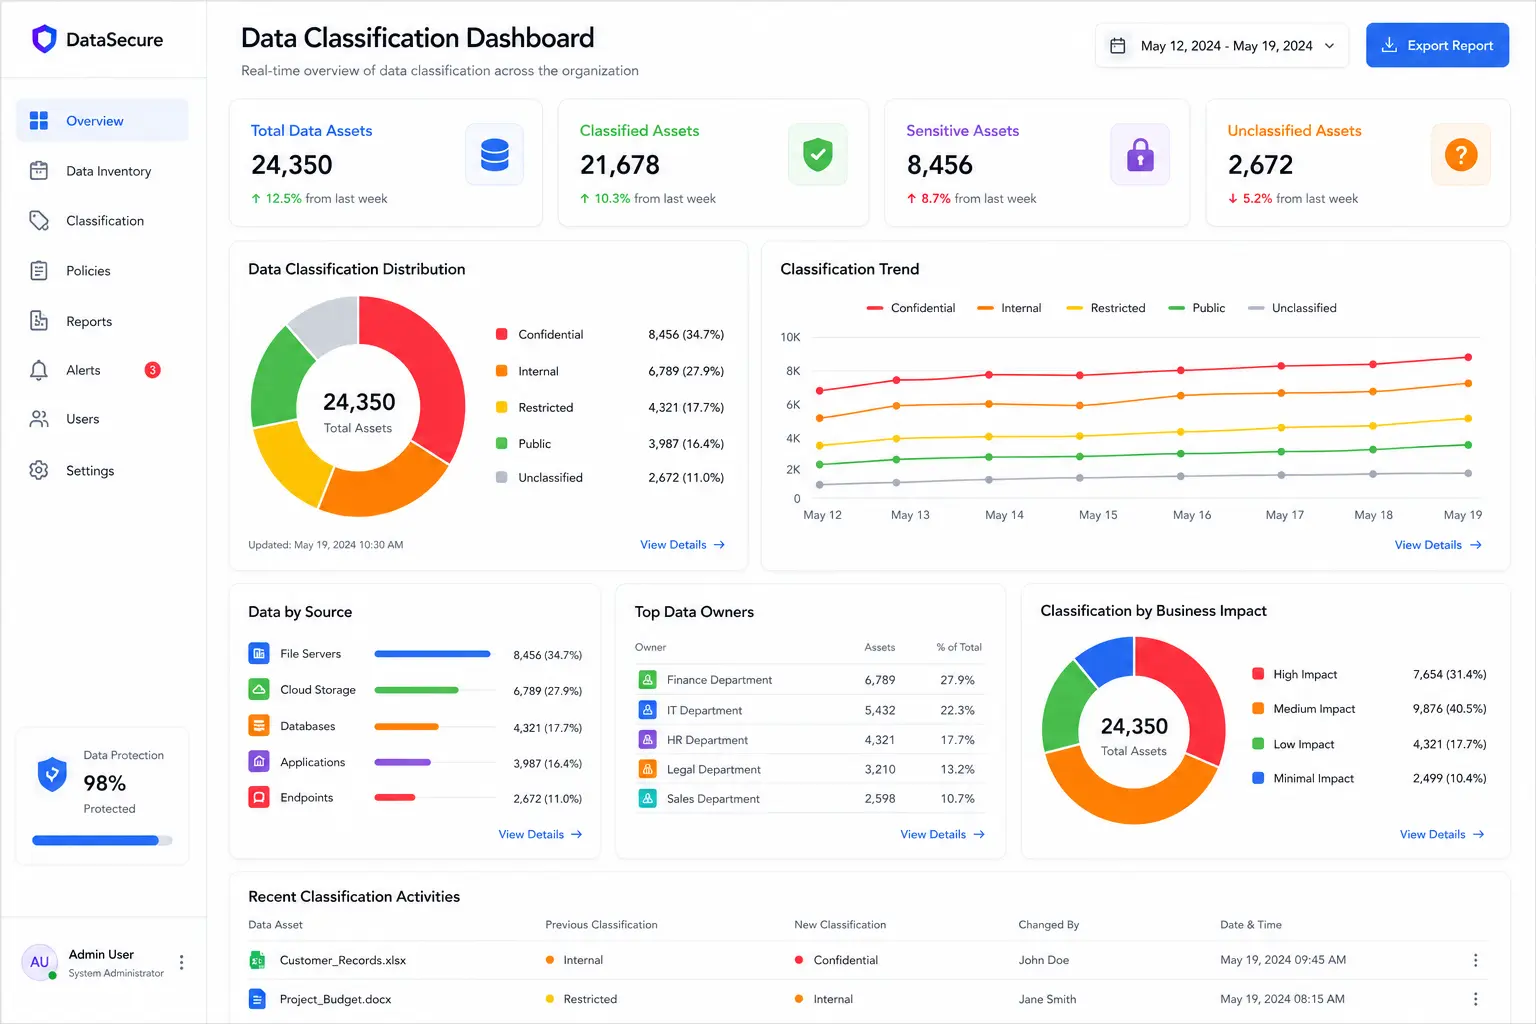
Task: Open Admin User options menu
Action: pyautogui.click(x=181, y=962)
